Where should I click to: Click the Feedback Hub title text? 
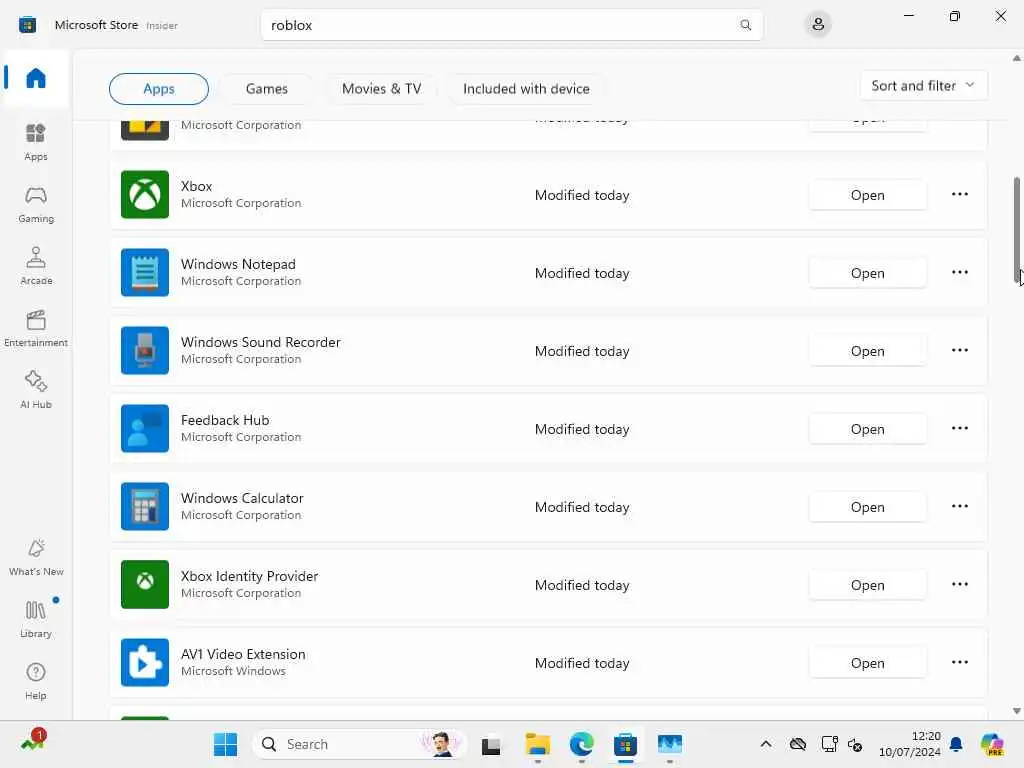225,420
